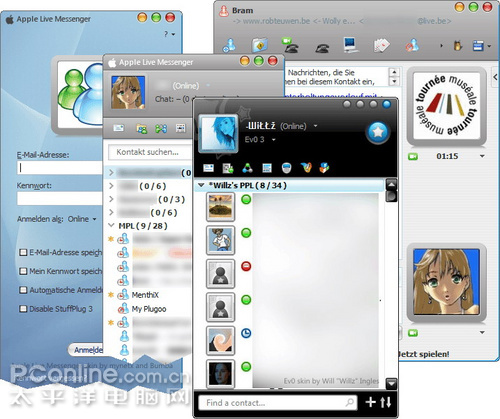The height and width of the screenshot is (419, 500).
Task: Open remote assistance computer icon in Bram window
Action: tap(350, 45)
